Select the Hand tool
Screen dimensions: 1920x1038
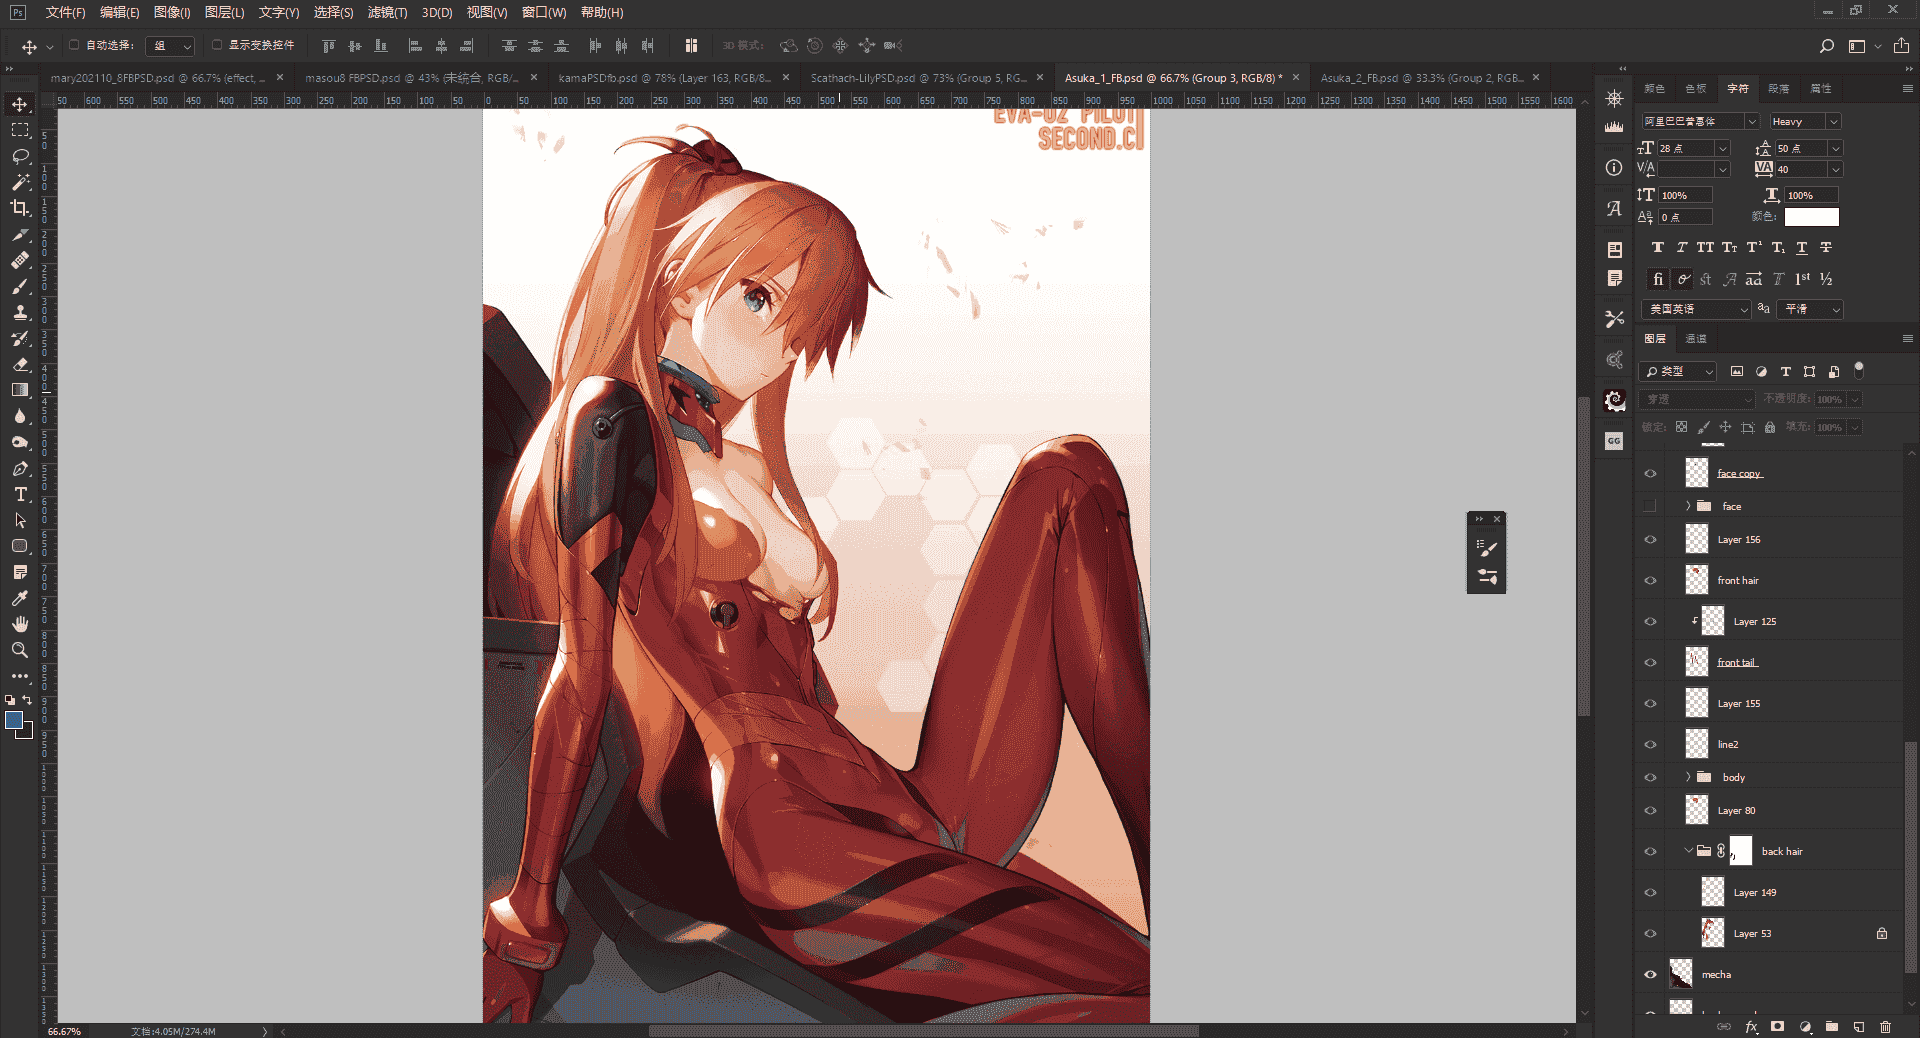coord(20,624)
